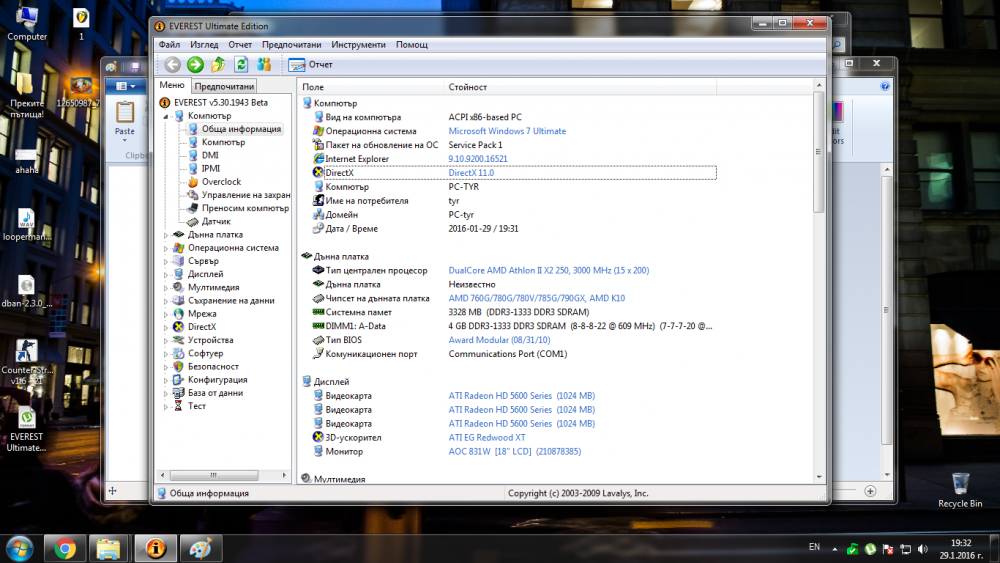Click the Paint taskbar button
The height and width of the screenshot is (563, 1000).
[x=200, y=548]
